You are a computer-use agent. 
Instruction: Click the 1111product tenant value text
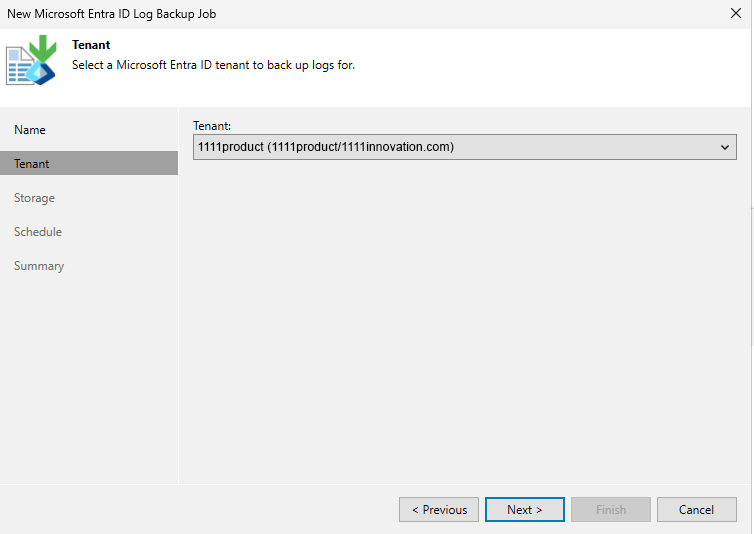click(x=326, y=147)
